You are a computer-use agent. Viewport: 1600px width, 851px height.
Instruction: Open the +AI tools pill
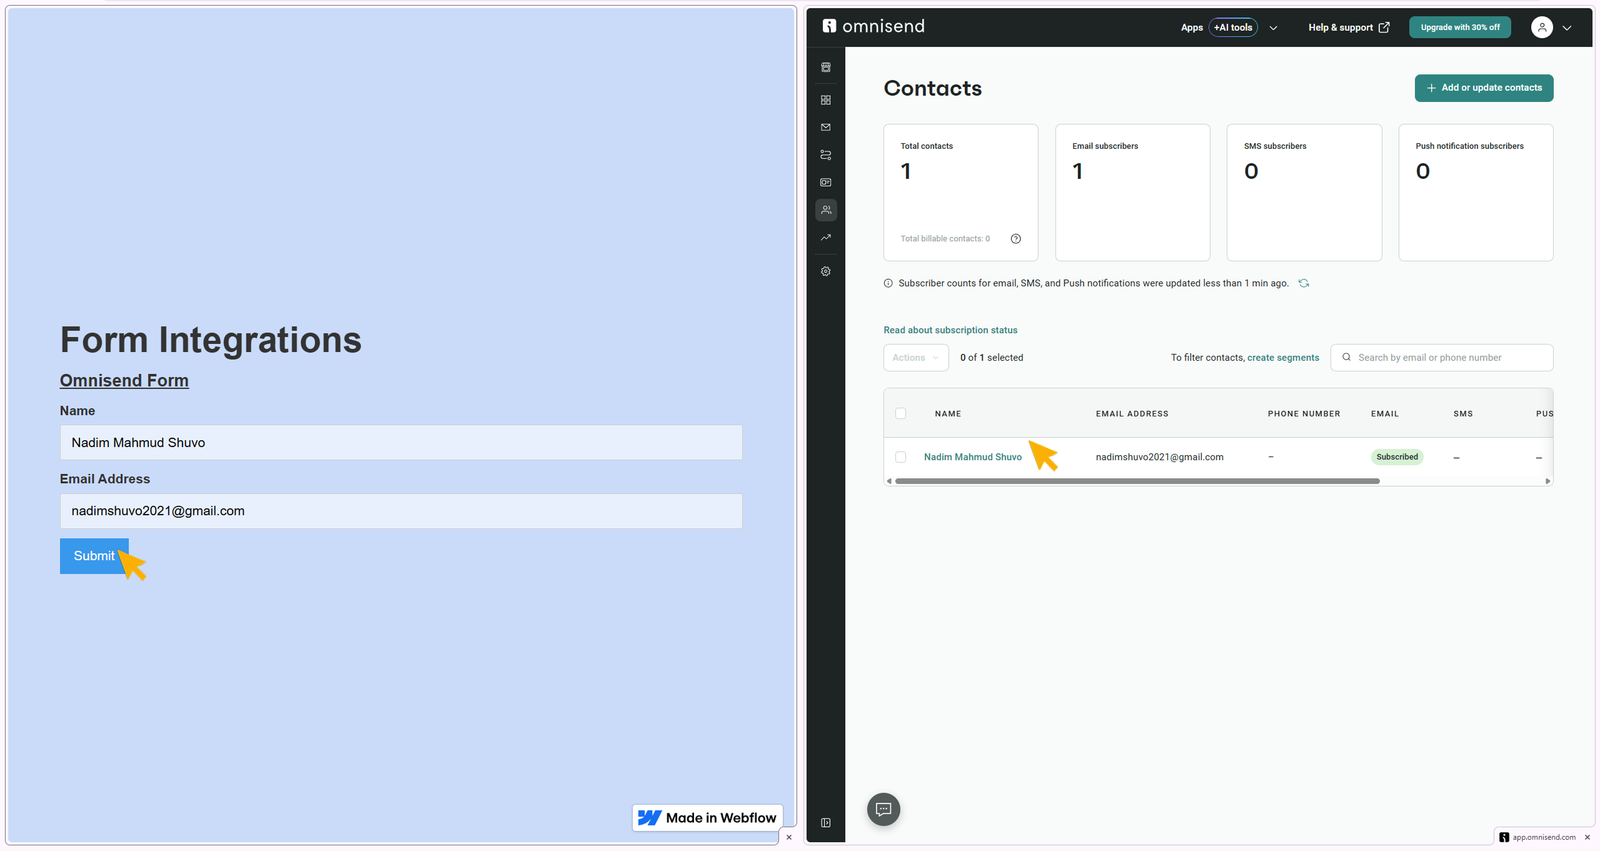1233,28
